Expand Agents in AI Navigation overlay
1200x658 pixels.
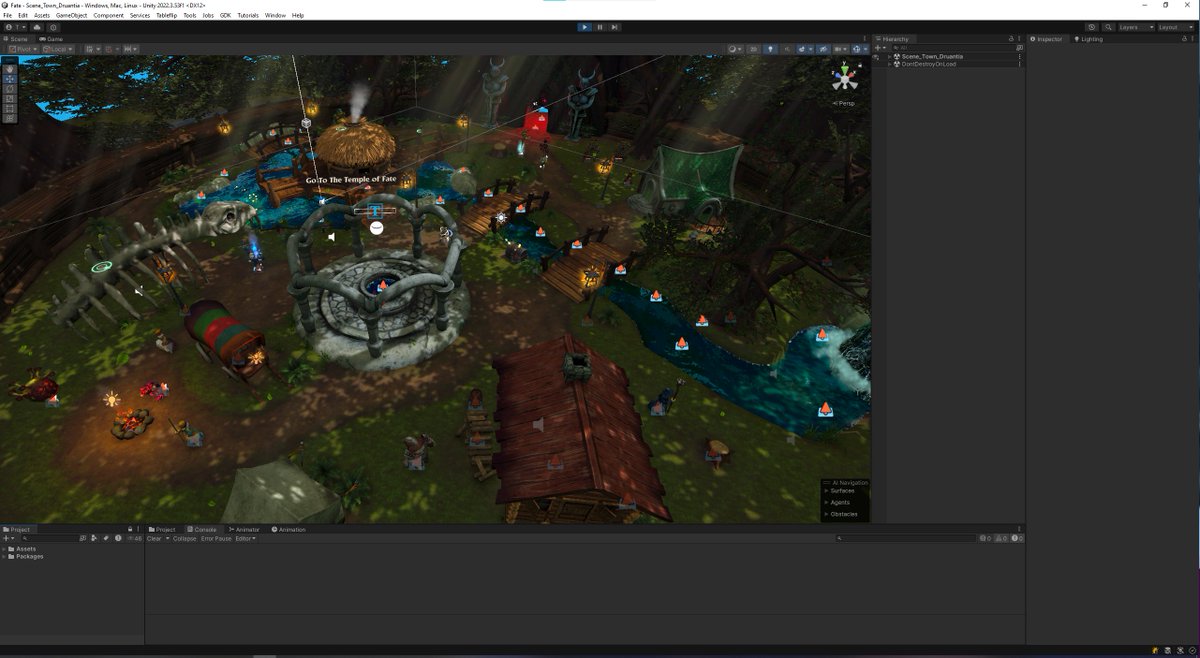tap(826, 502)
